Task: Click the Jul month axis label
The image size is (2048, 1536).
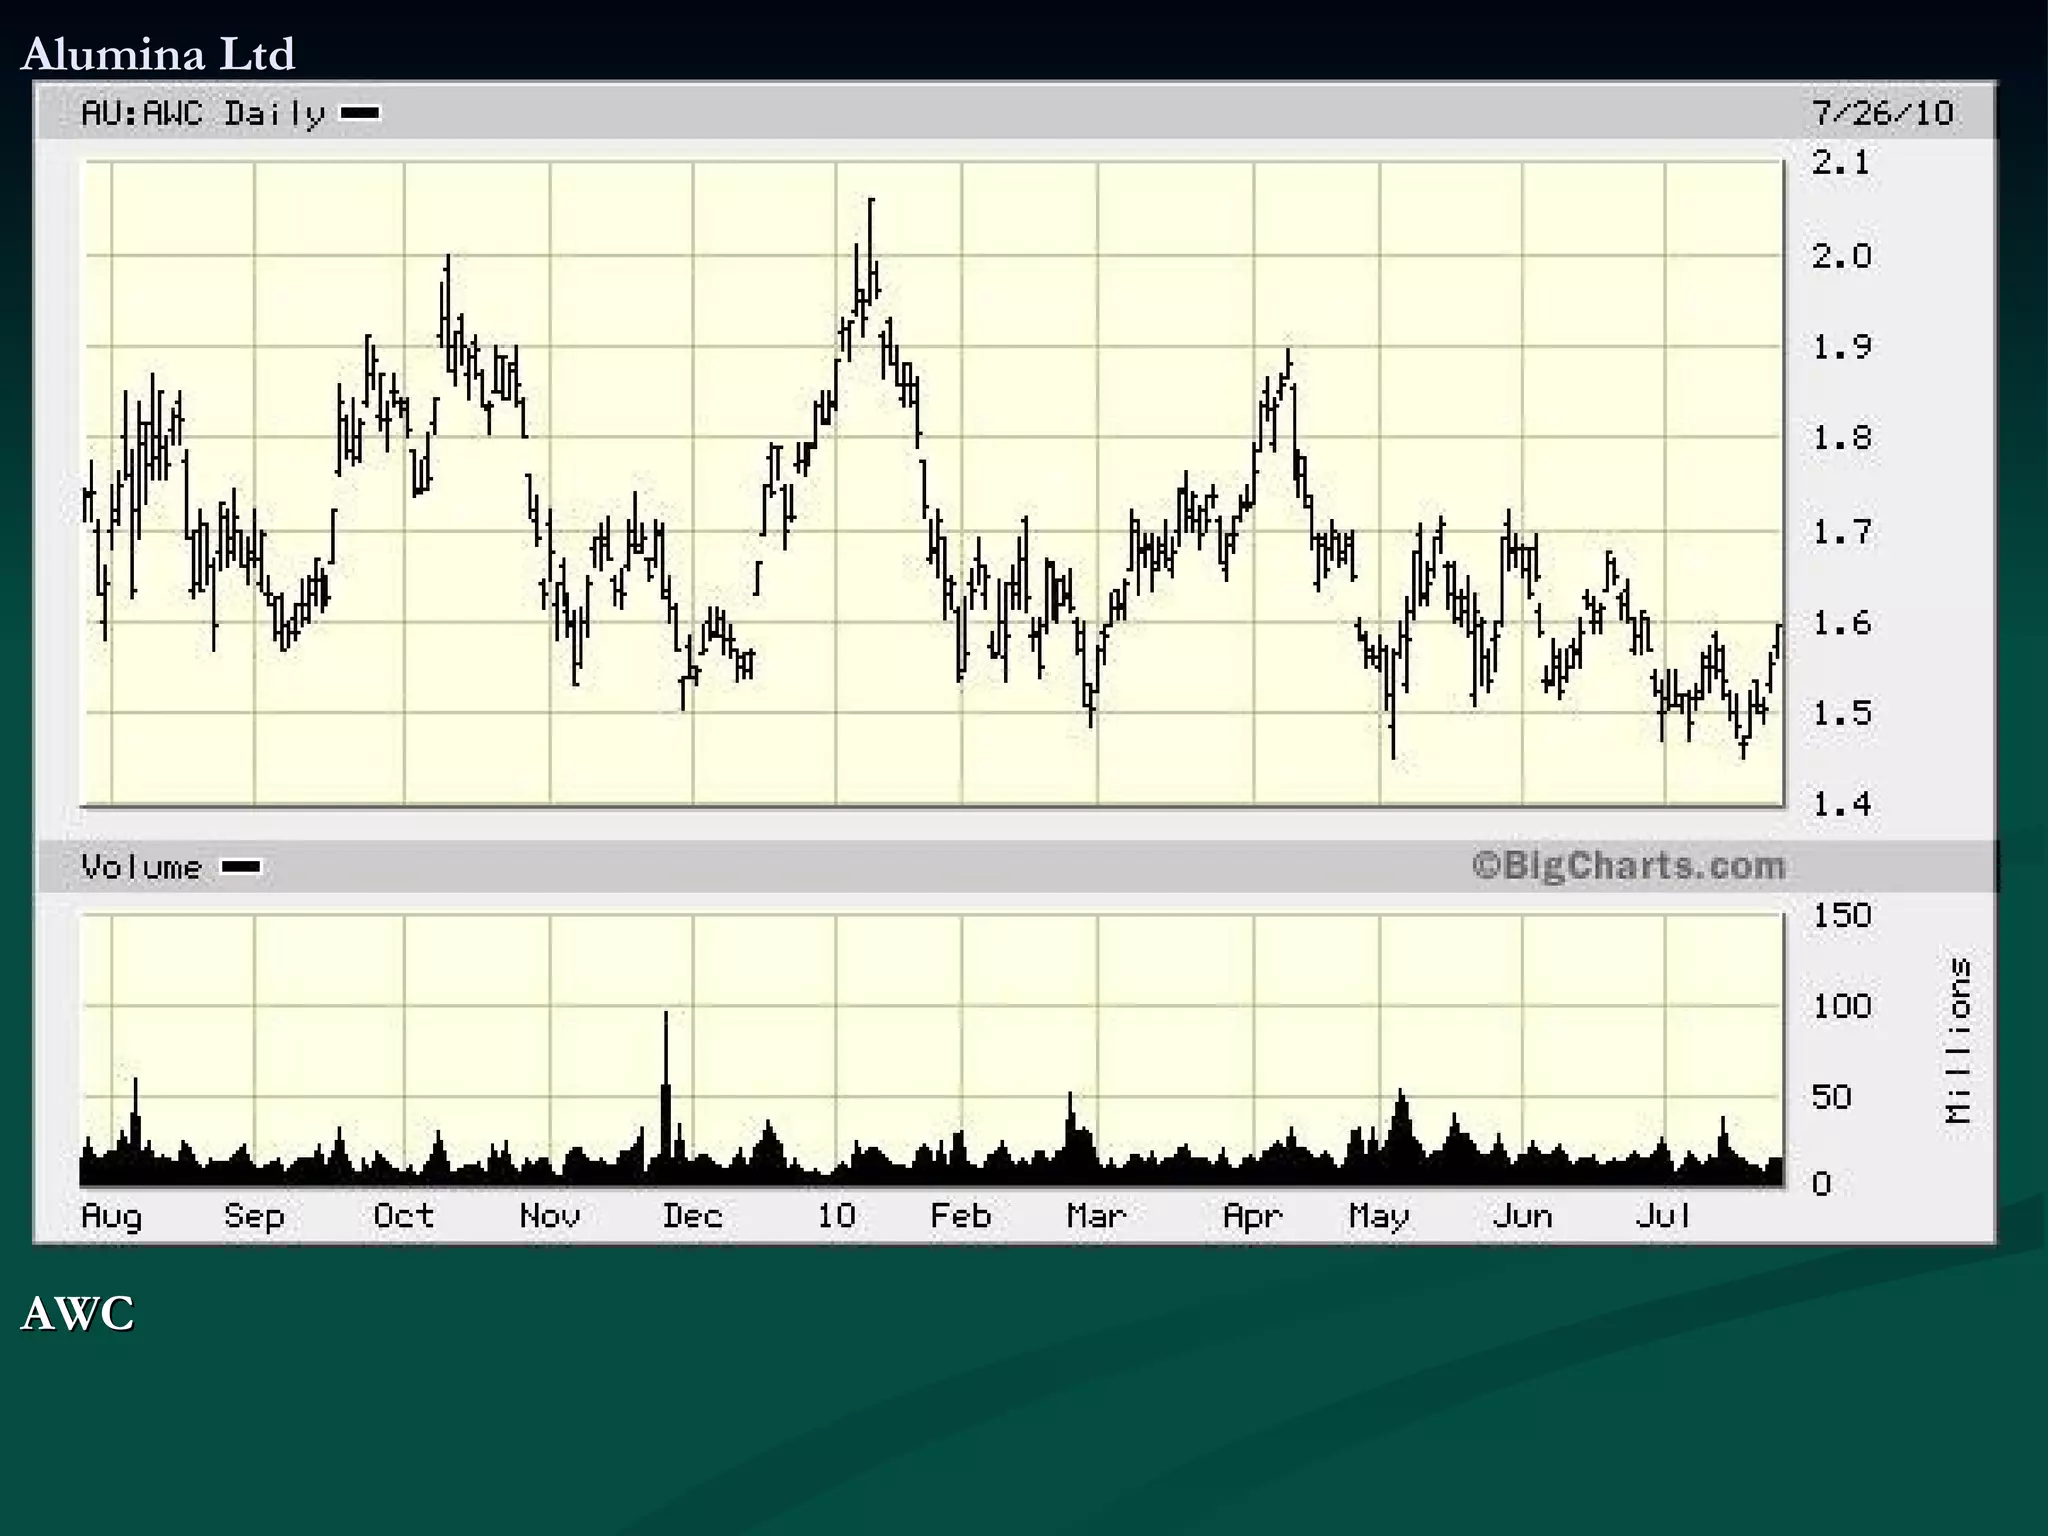Action: [1664, 1216]
